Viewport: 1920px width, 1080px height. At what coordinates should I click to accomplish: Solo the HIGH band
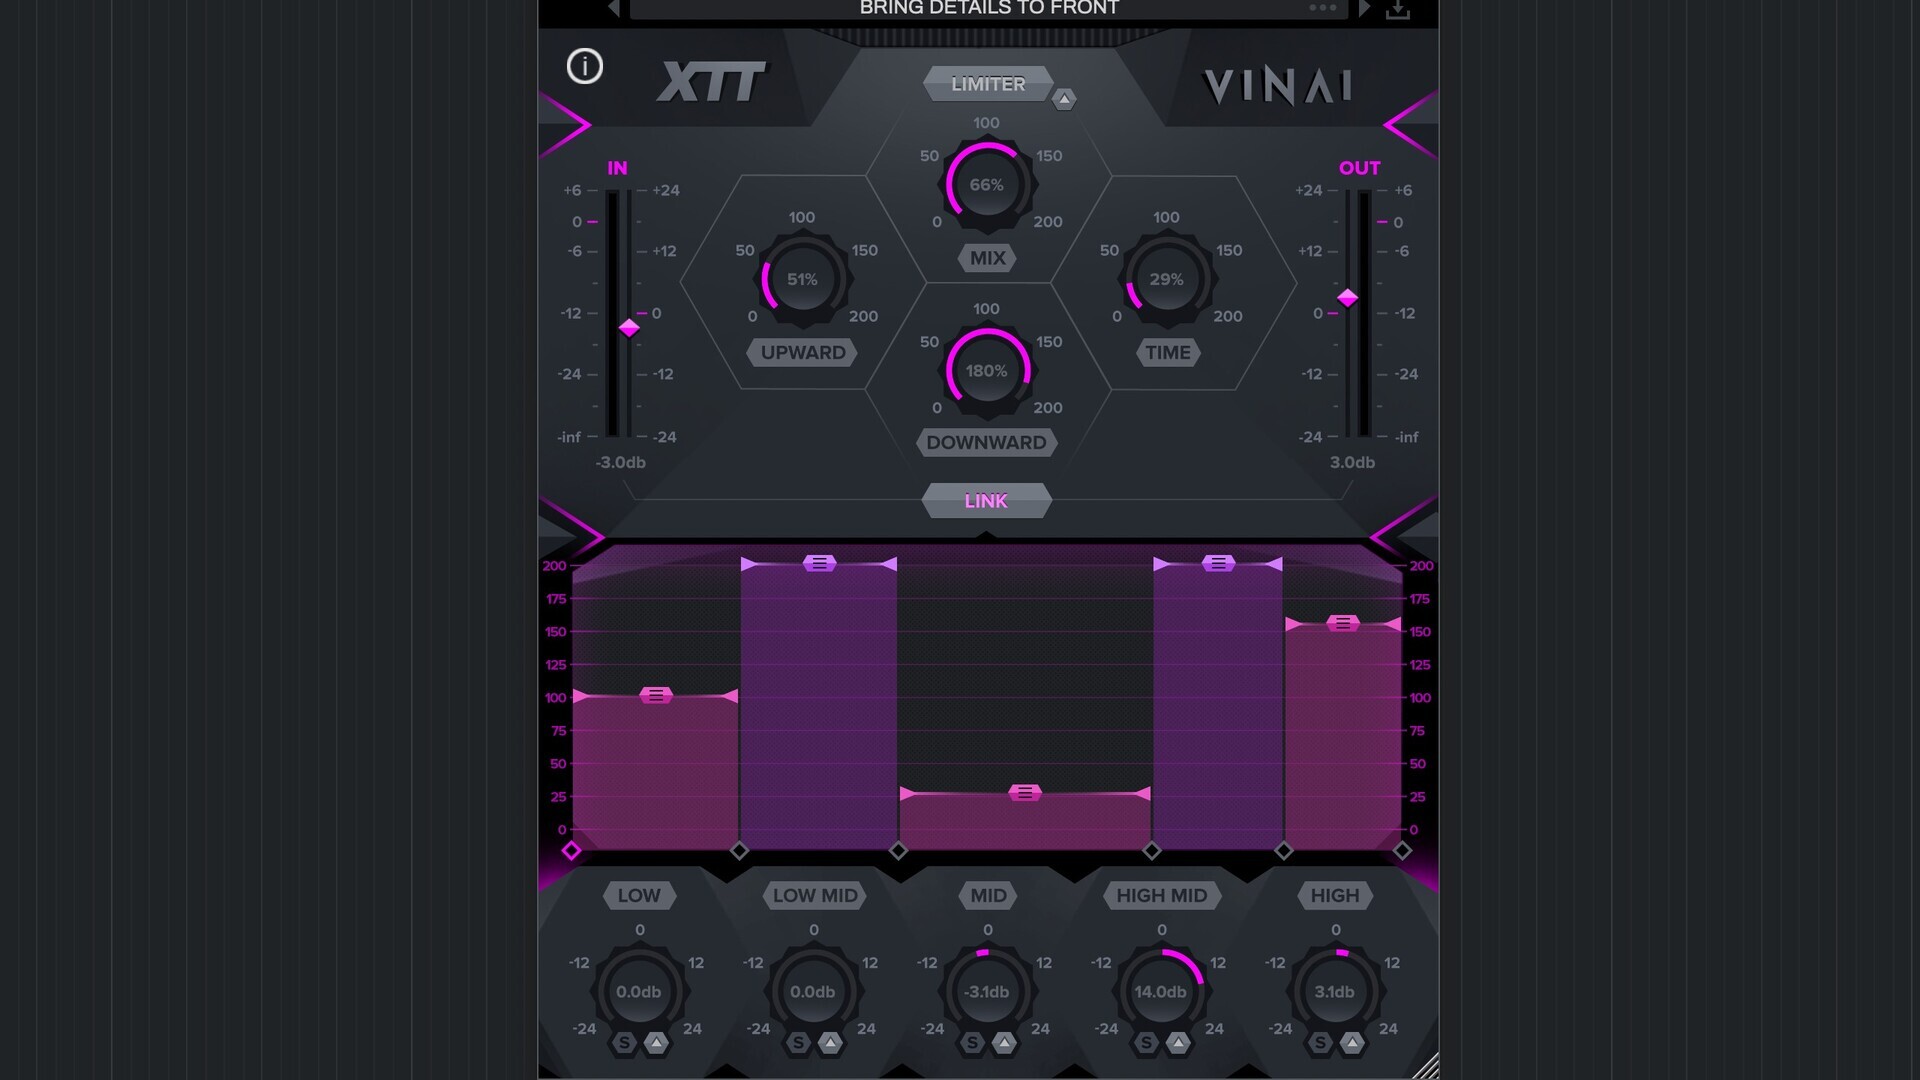point(1320,1044)
